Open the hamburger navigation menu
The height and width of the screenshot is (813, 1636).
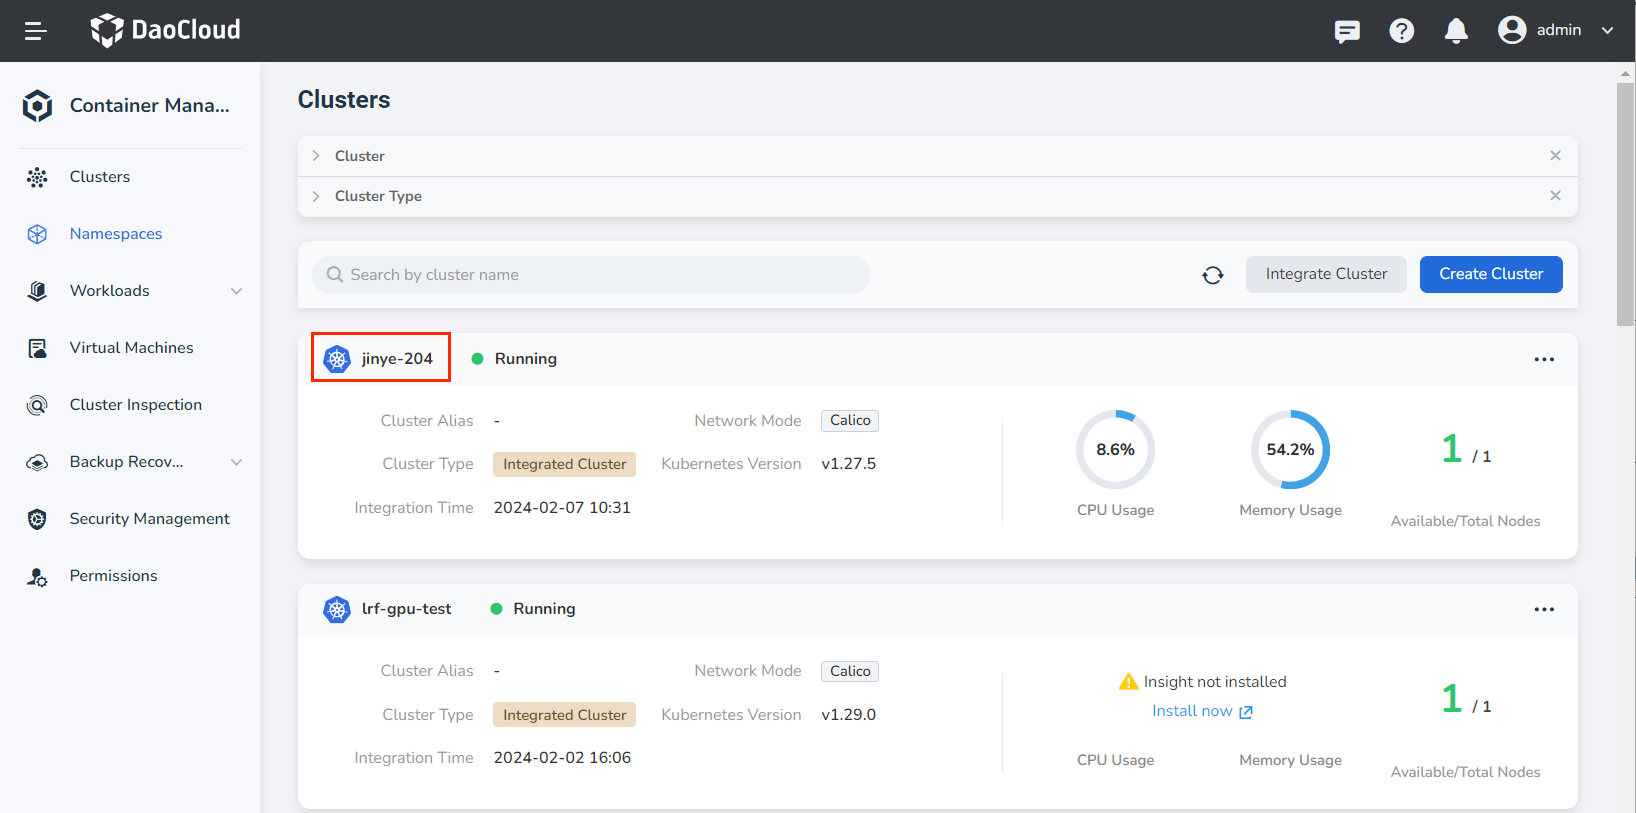35,31
